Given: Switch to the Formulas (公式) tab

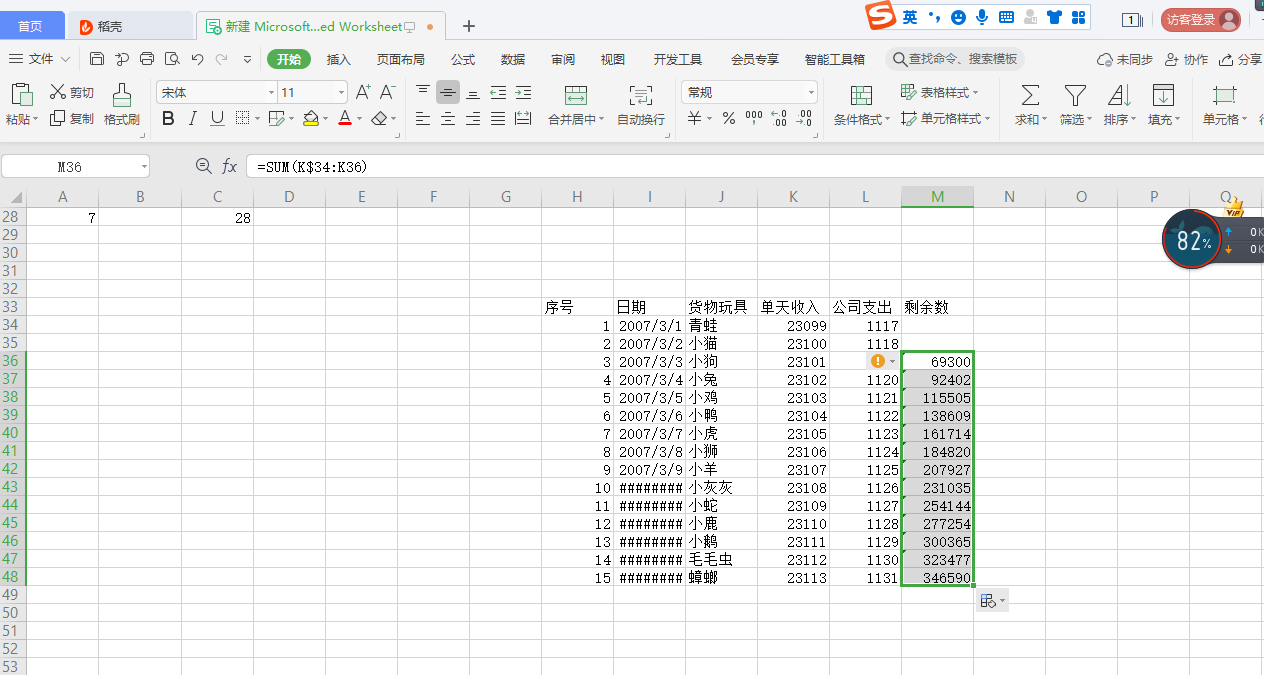Looking at the screenshot, I should (462, 59).
